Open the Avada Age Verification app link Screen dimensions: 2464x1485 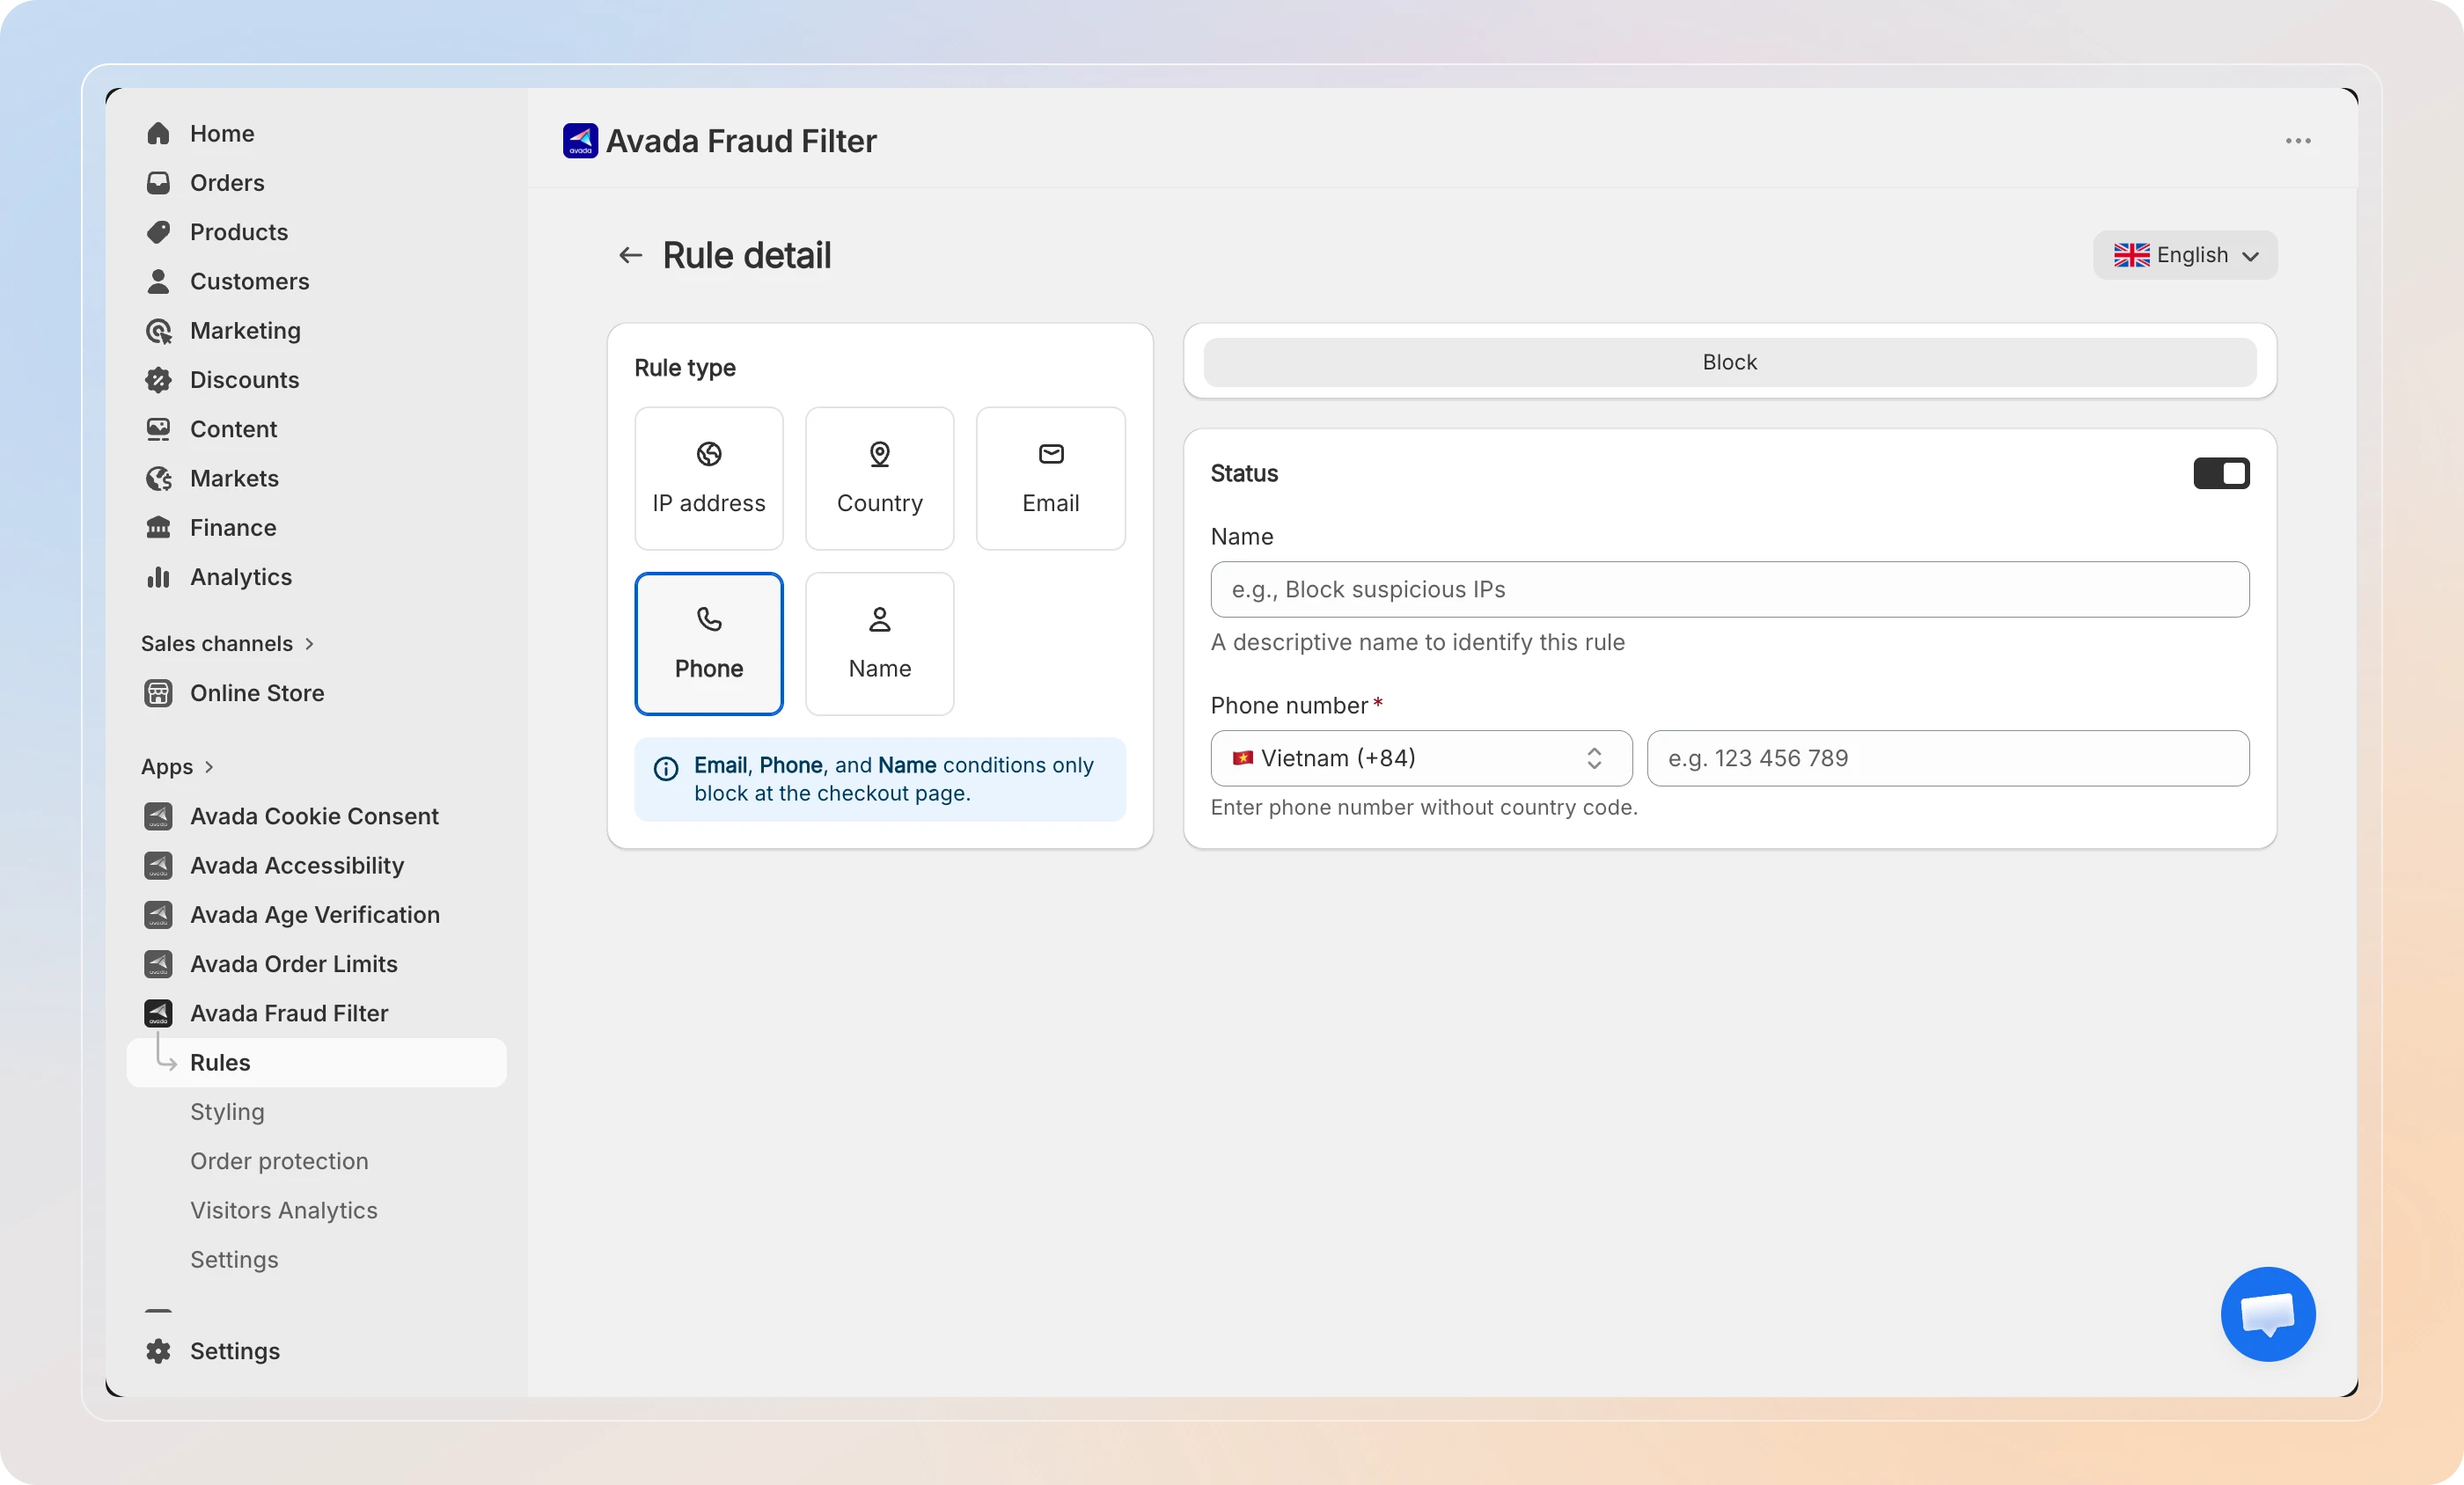[x=315, y=915]
